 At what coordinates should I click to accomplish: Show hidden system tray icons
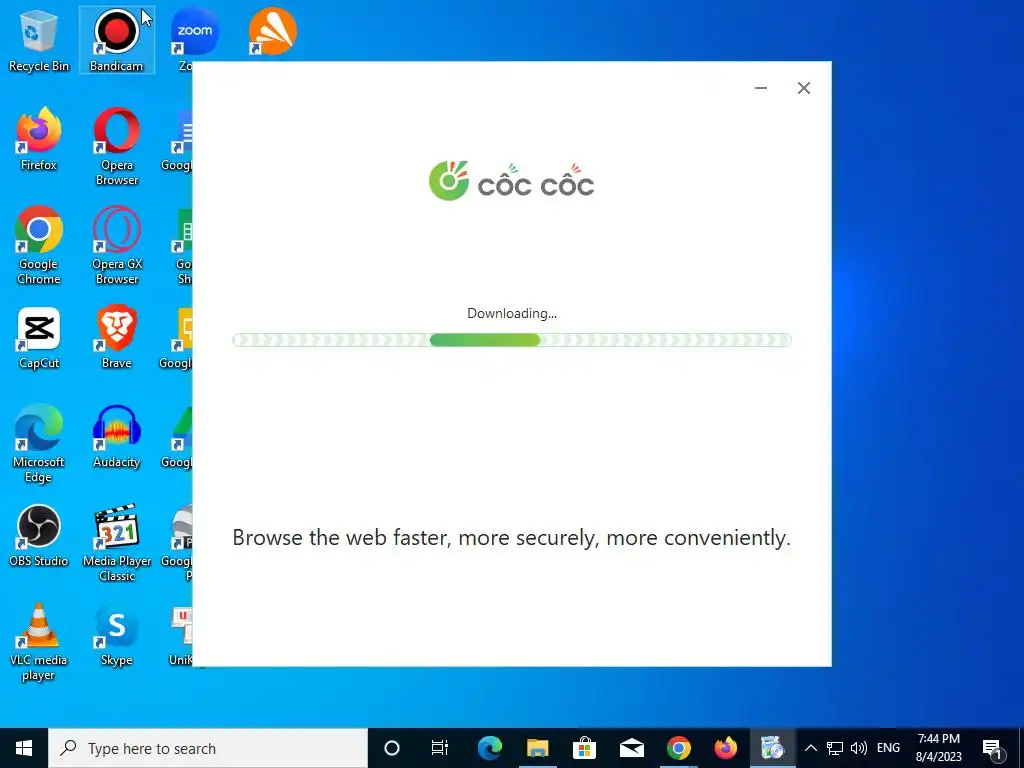(x=810, y=748)
